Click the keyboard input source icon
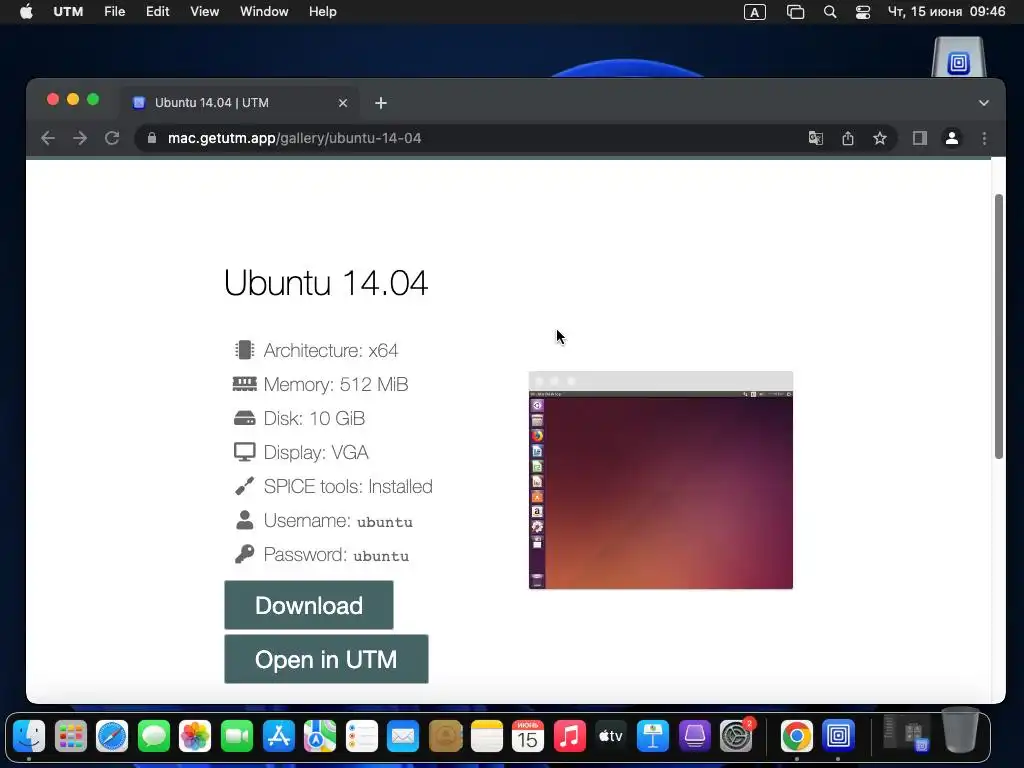 pos(755,12)
